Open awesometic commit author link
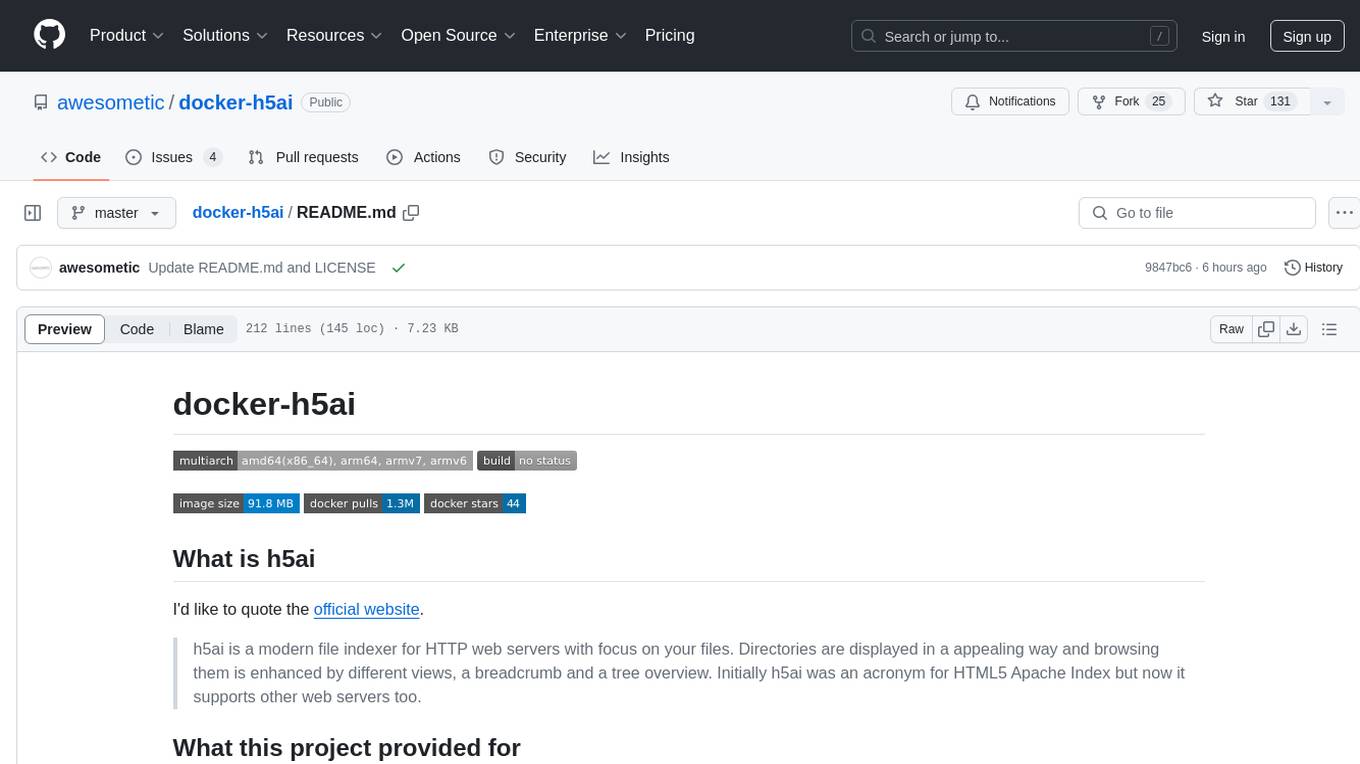The width and height of the screenshot is (1360, 764). (100, 268)
